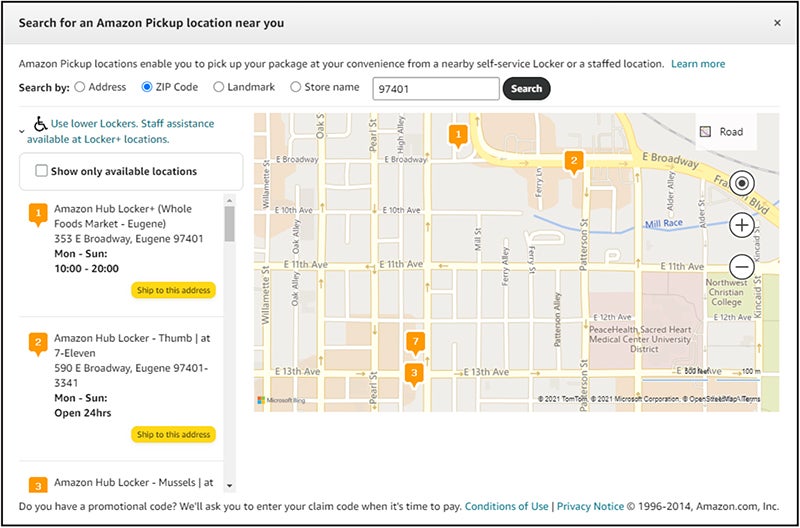The height and width of the screenshot is (528, 800).
Task: Click the locations list scrollbar thumb
Action: 230,224
